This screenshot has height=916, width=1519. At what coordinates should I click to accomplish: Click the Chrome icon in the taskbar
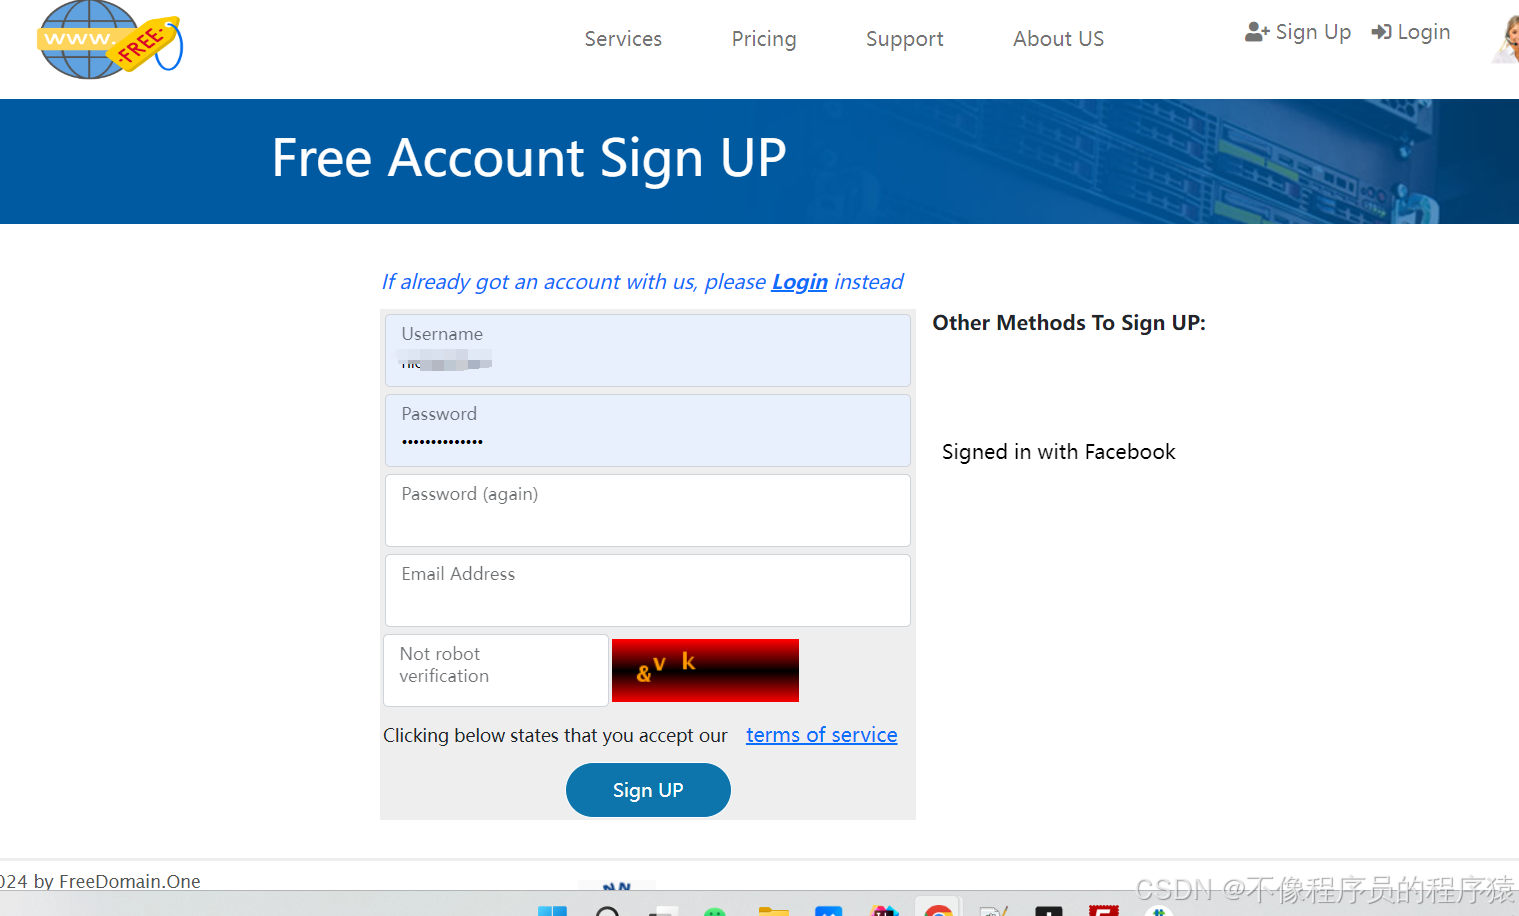pyautogui.click(x=938, y=909)
